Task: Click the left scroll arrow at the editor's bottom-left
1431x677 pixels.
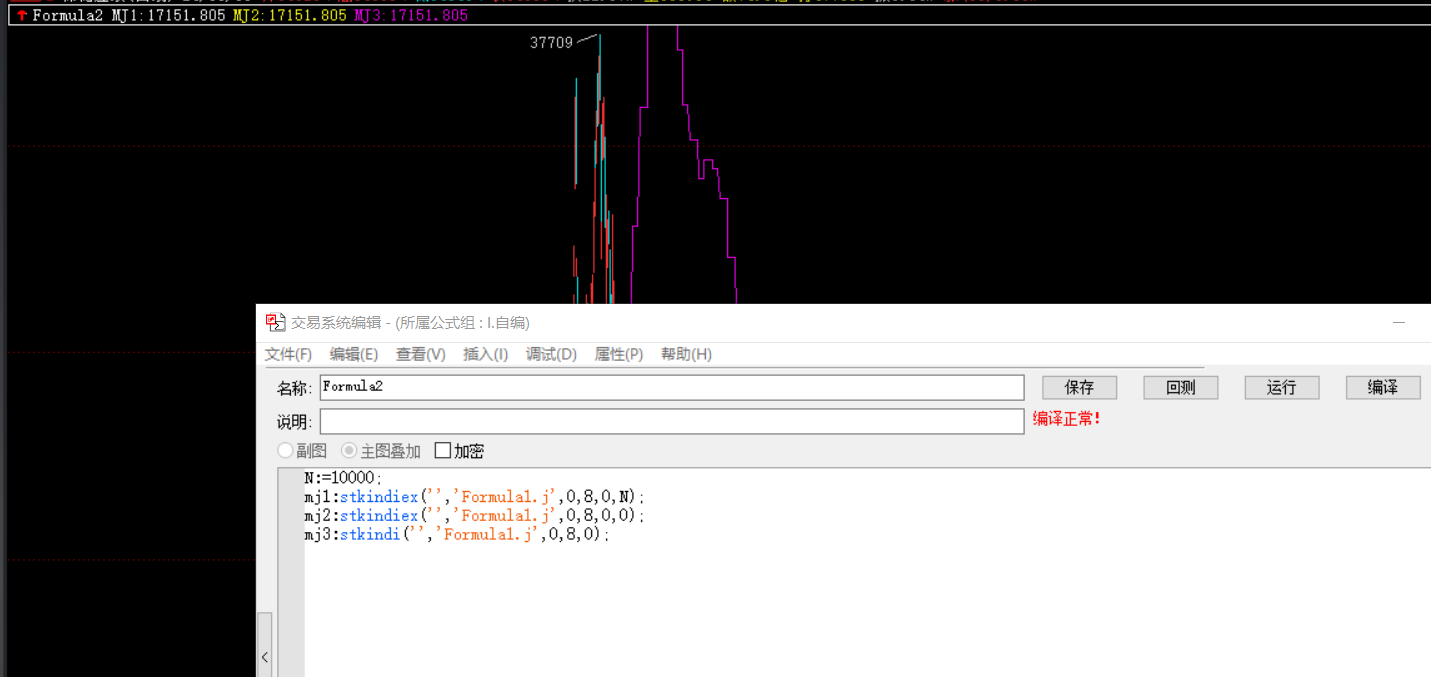Action: (264, 657)
